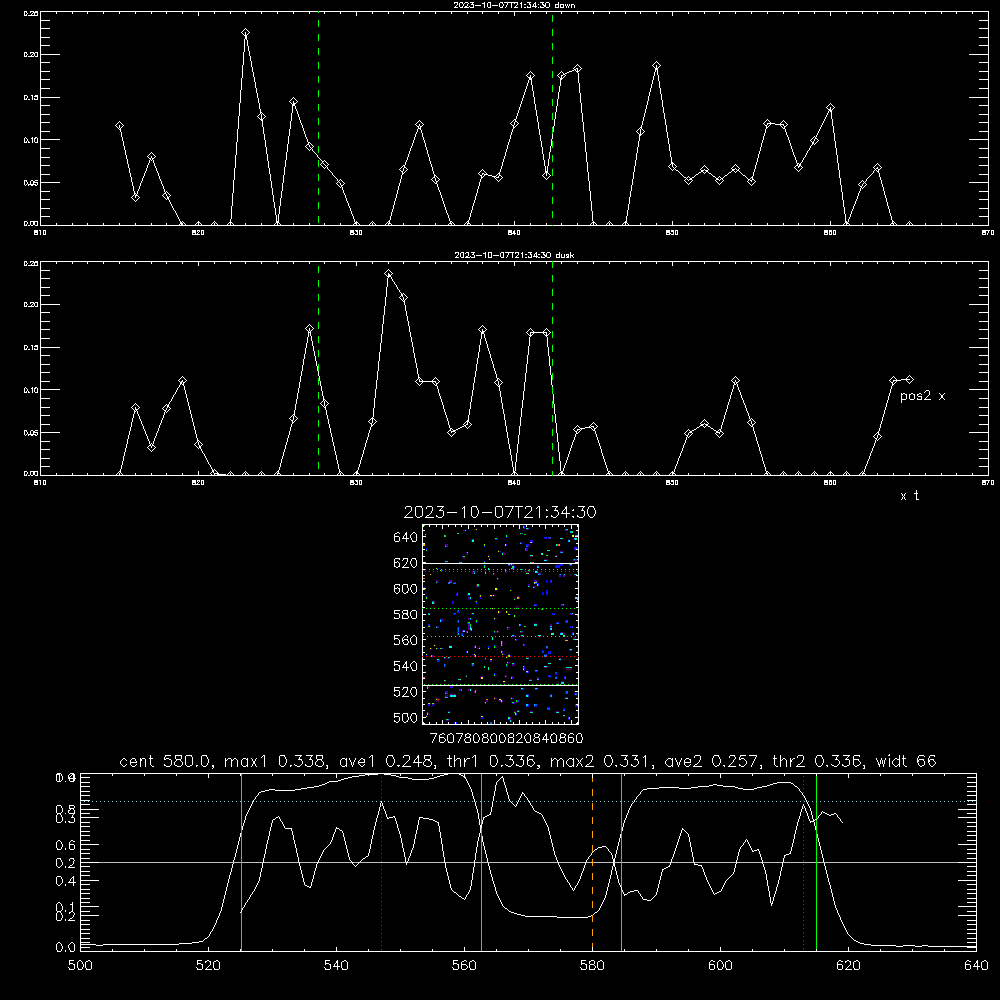Click the bottom plot x-axis label 500
Image resolution: width=1000 pixels, height=1000 pixels.
click(80, 966)
